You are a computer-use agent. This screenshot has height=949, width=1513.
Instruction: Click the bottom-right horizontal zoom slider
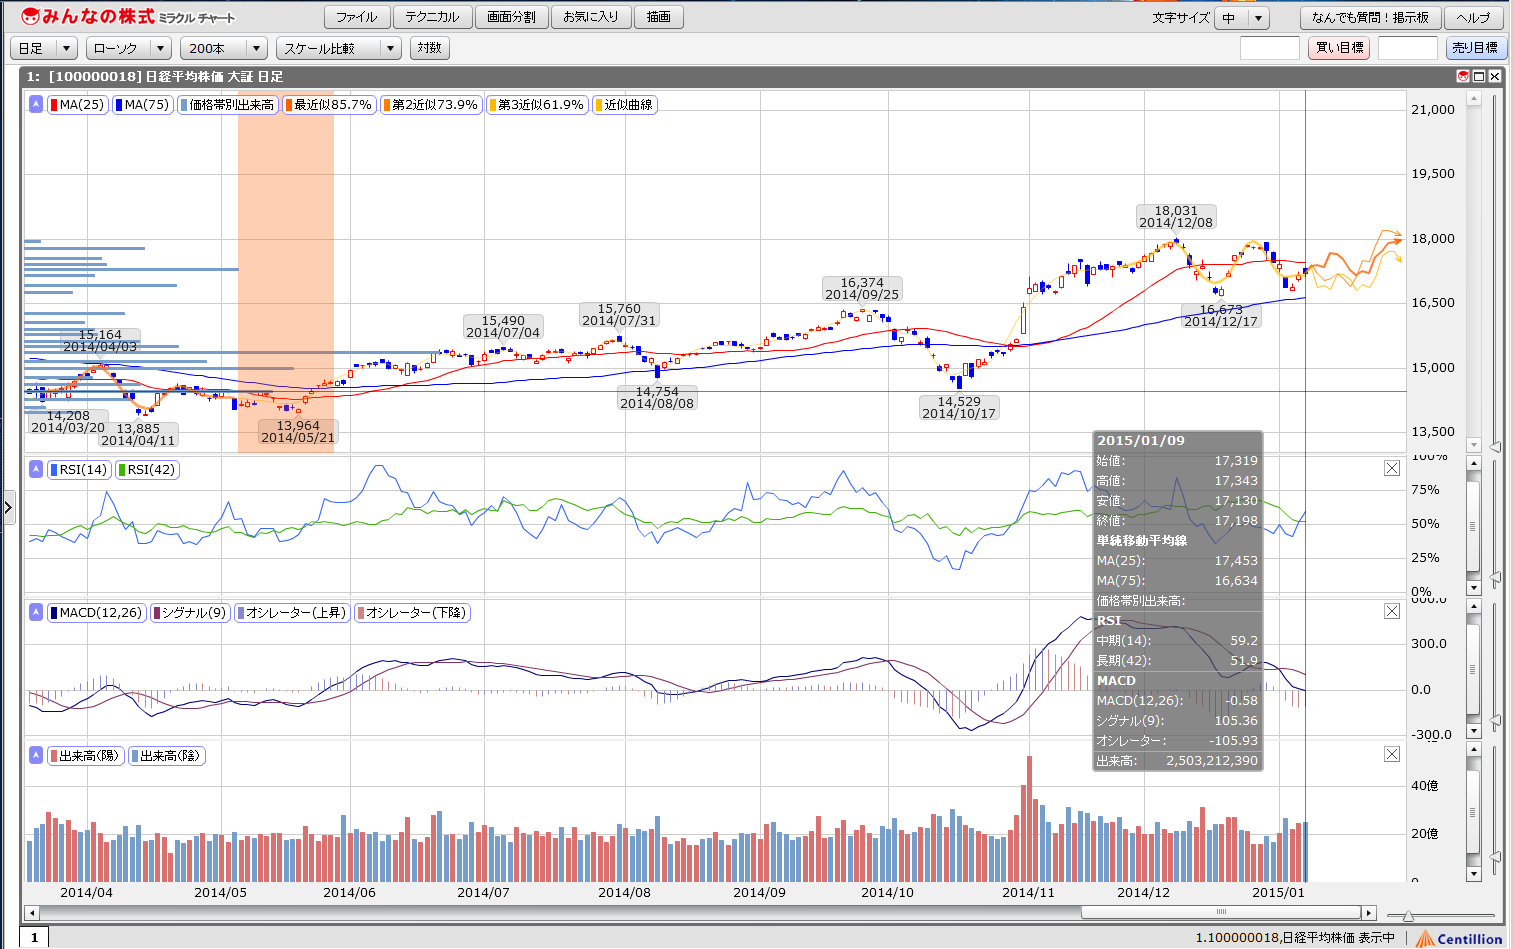1408,916
